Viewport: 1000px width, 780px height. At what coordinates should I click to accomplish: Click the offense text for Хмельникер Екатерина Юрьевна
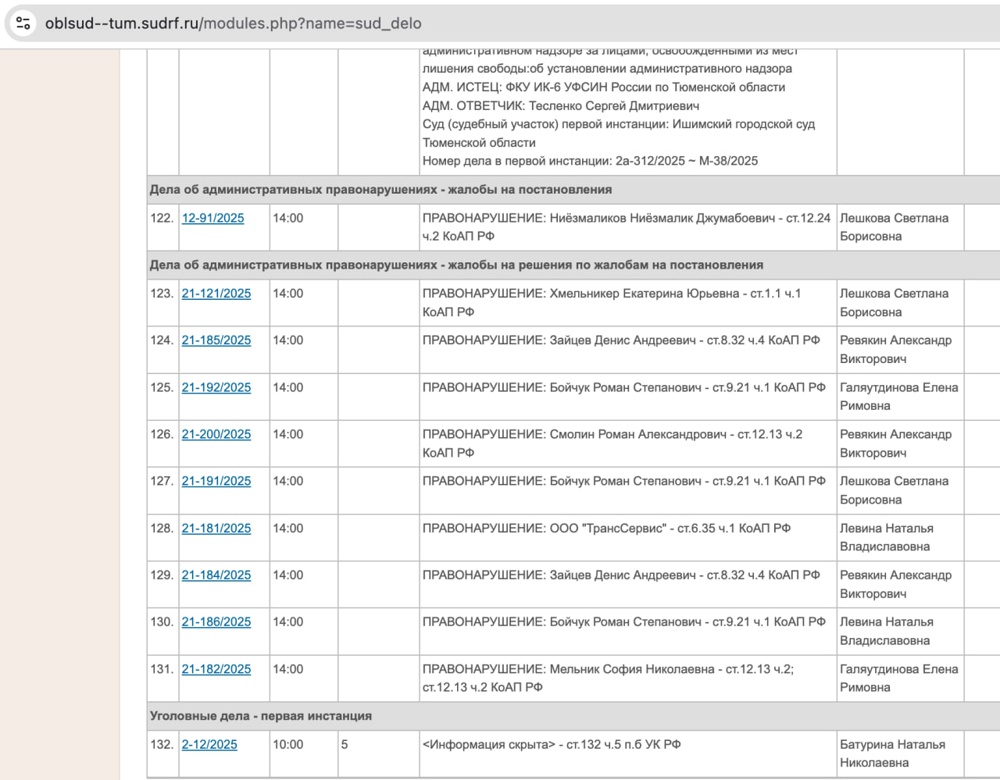point(612,303)
